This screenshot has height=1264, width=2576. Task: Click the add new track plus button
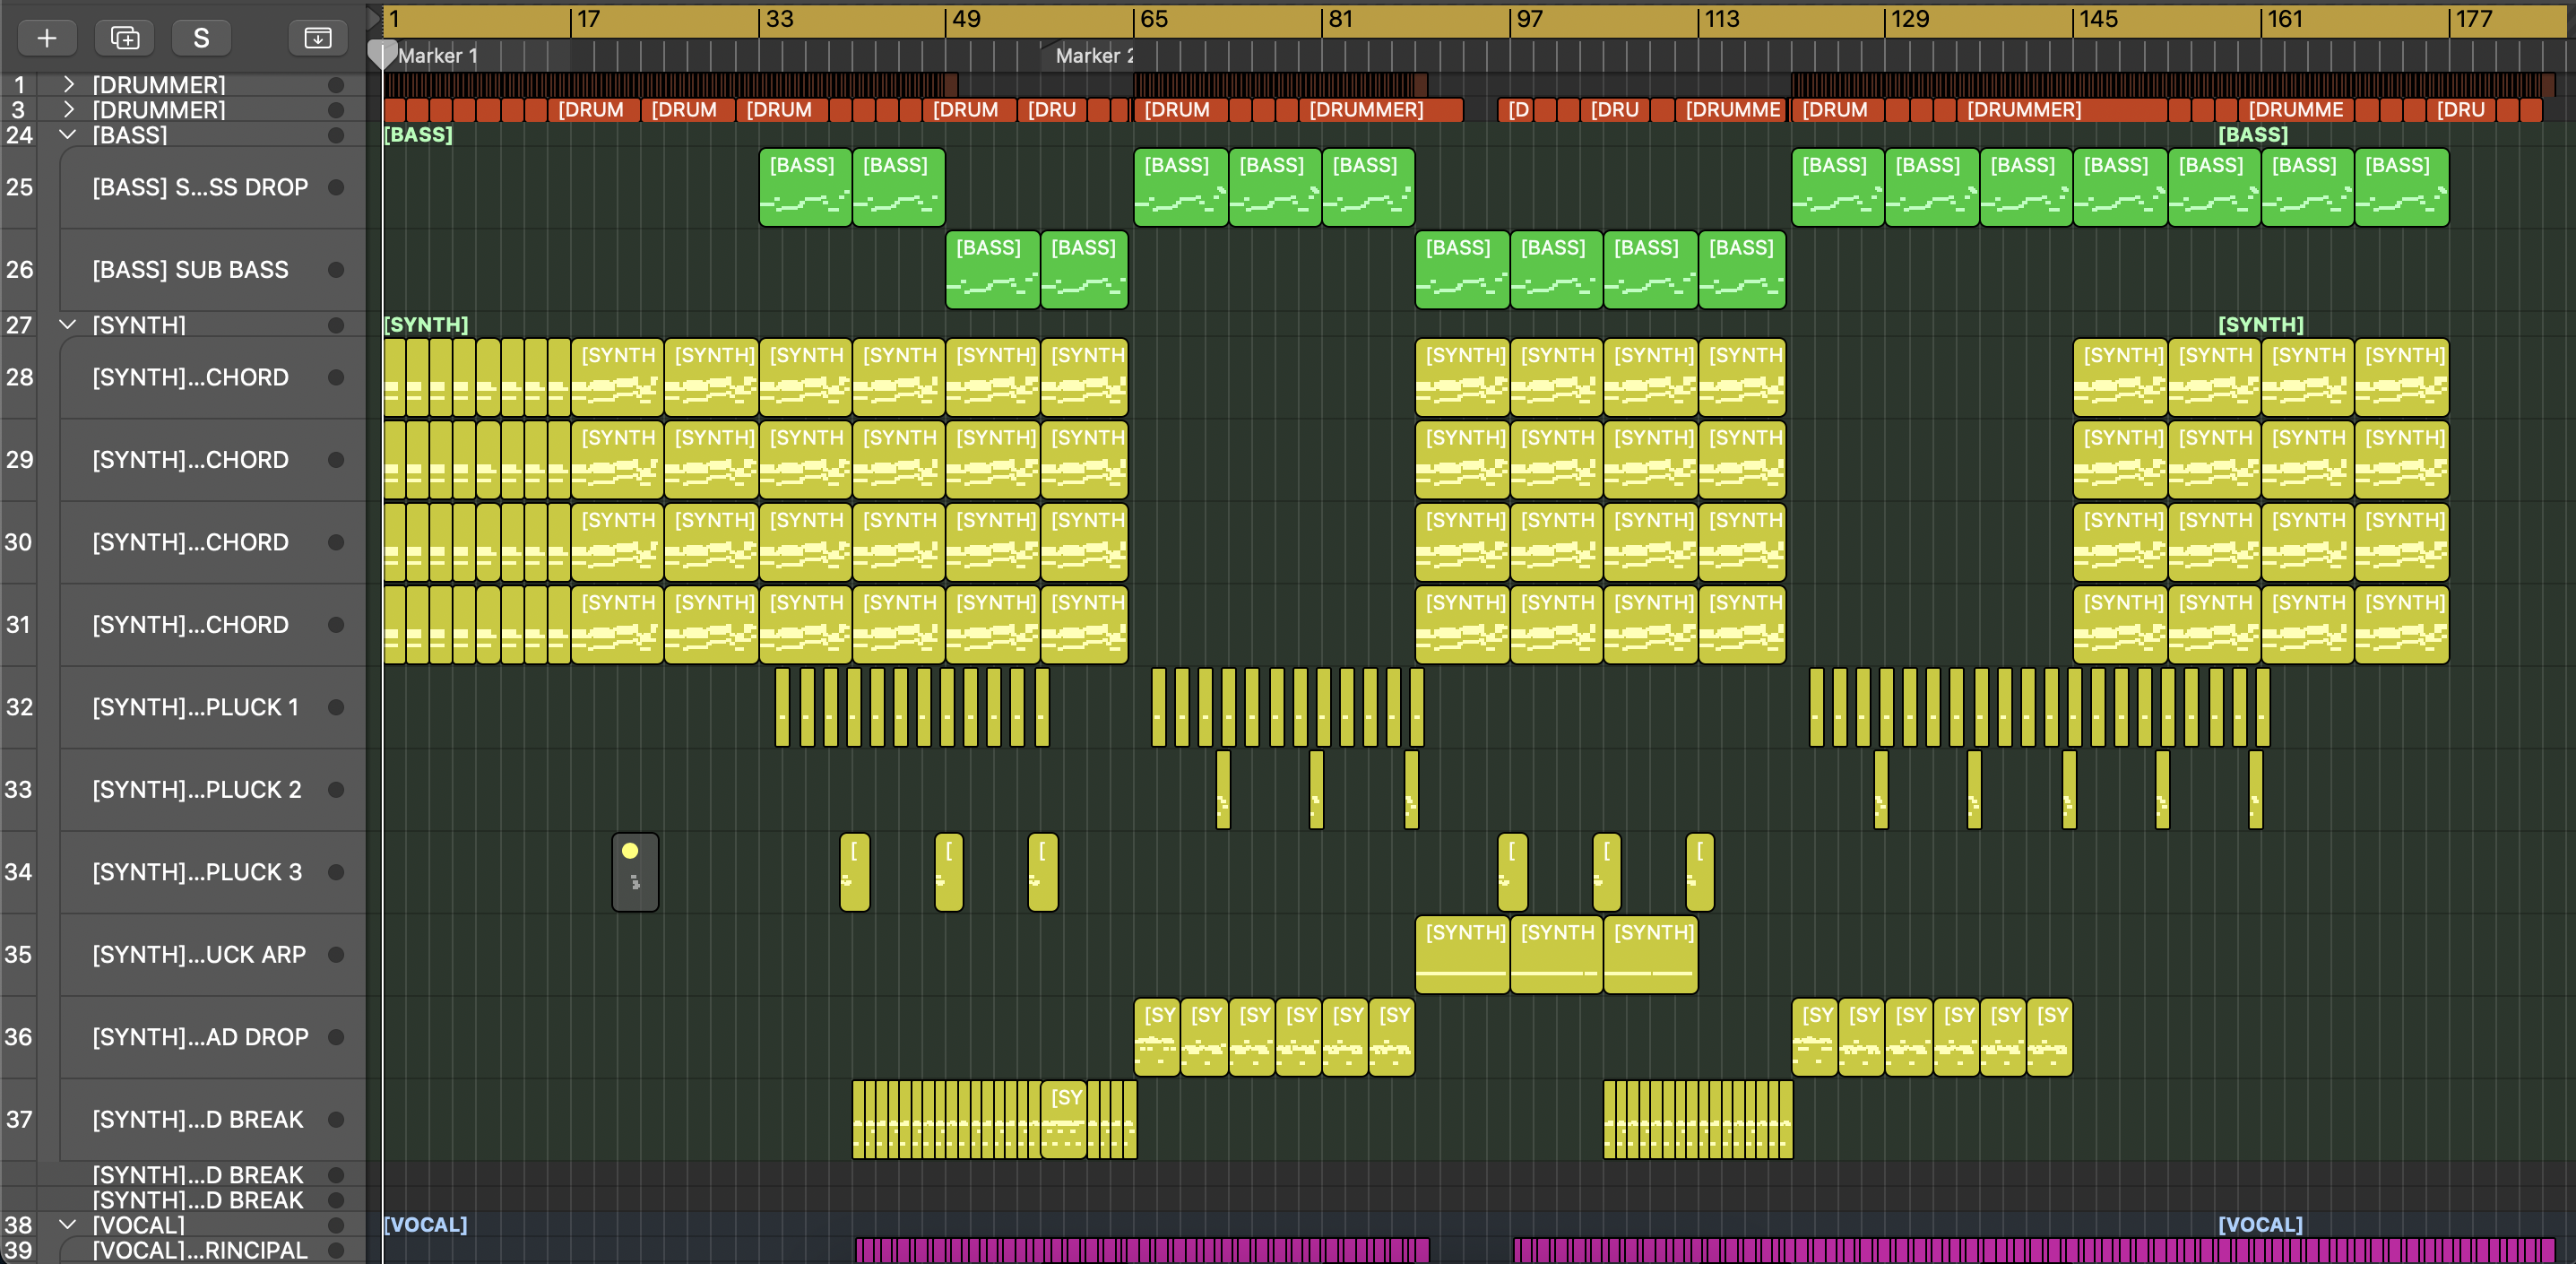(x=47, y=38)
